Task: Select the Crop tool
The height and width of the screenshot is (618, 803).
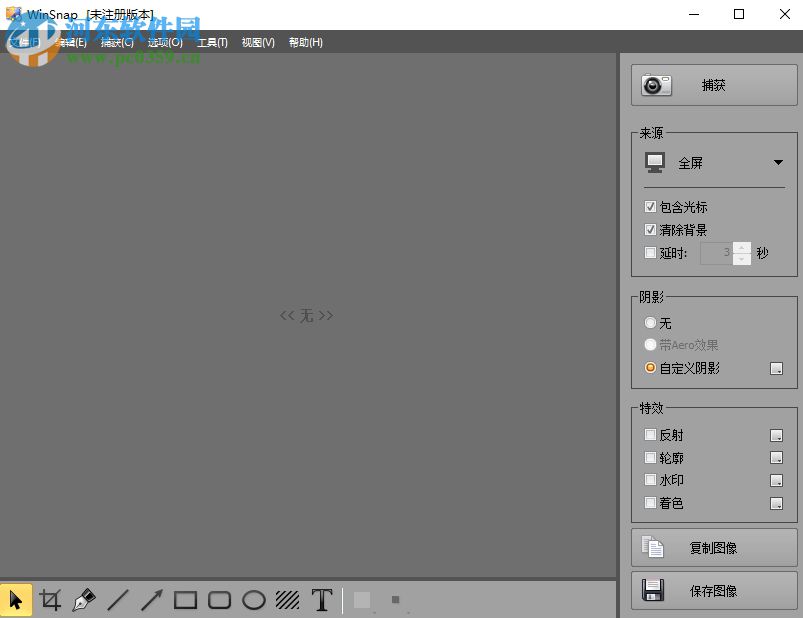Action: pos(50,600)
